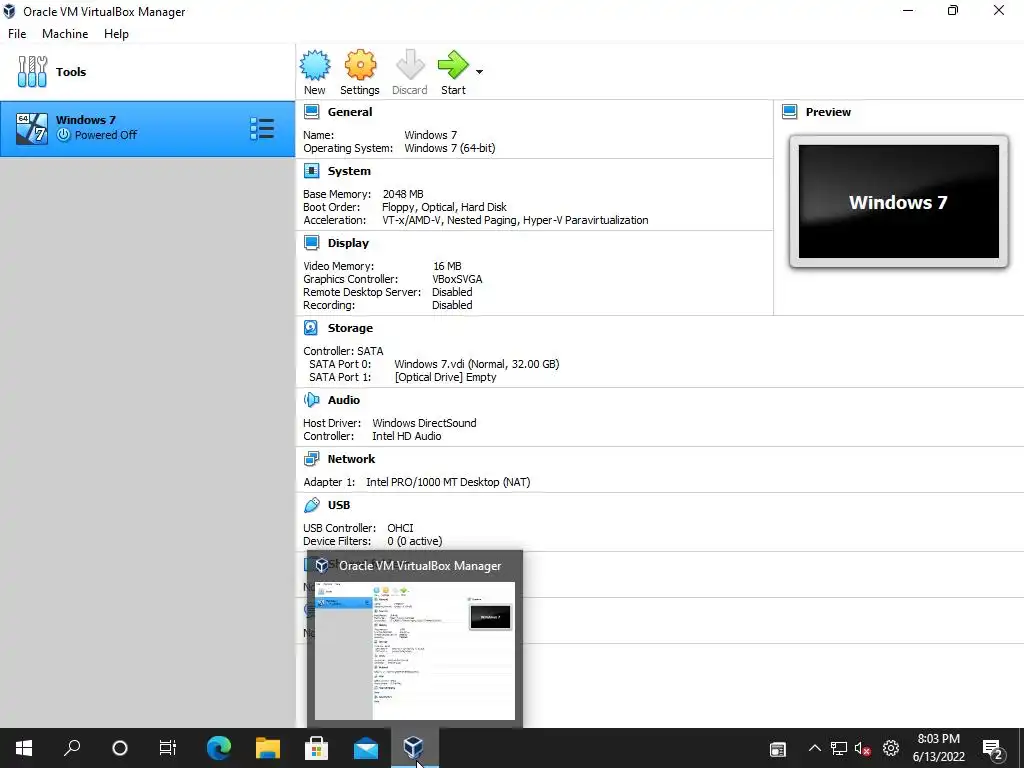The width and height of the screenshot is (1024, 768).
Task: Click the muted volume tray icon
Action: [x=863, y=748]
